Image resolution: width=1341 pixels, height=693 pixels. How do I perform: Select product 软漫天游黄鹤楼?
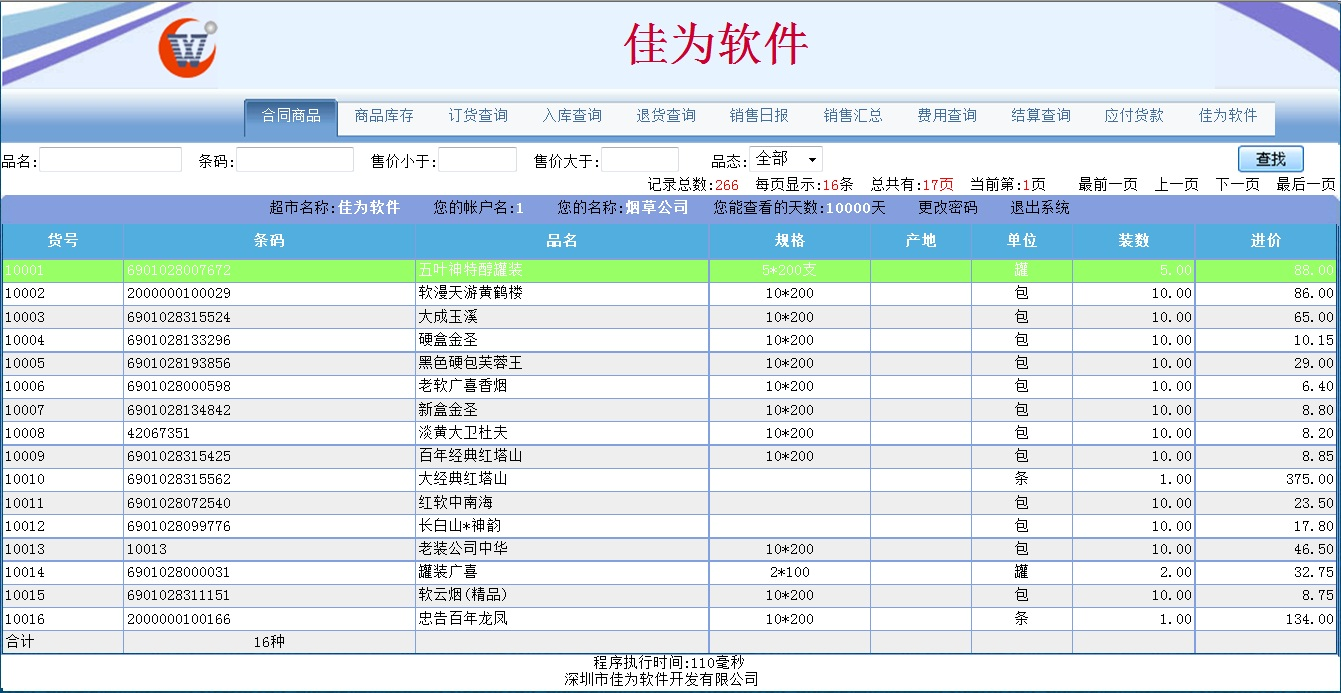(471, 293)
